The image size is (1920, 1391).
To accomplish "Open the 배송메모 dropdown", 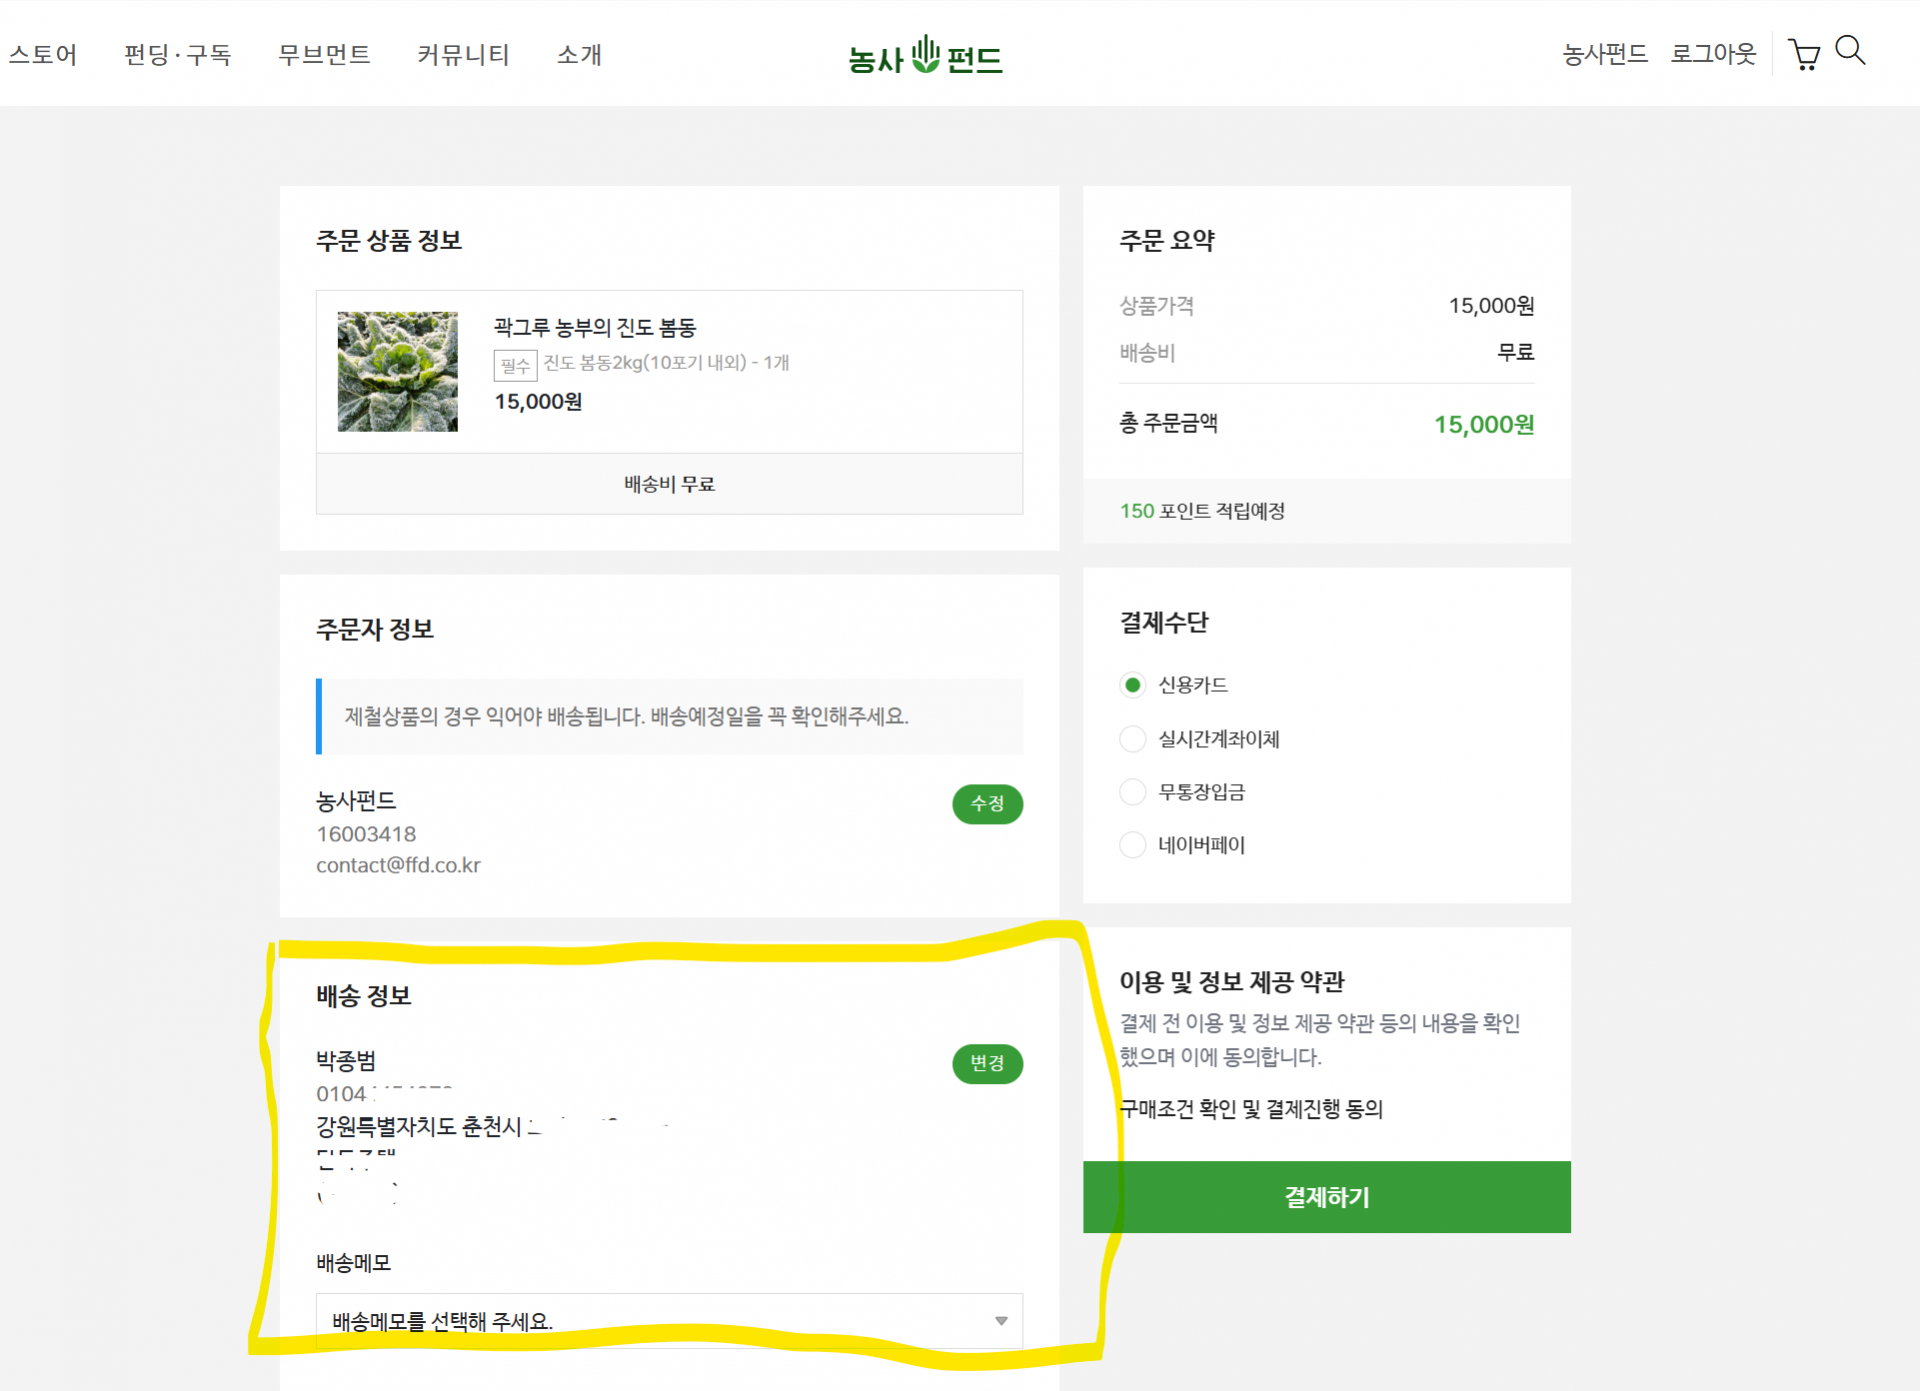I will (668, 1320).
